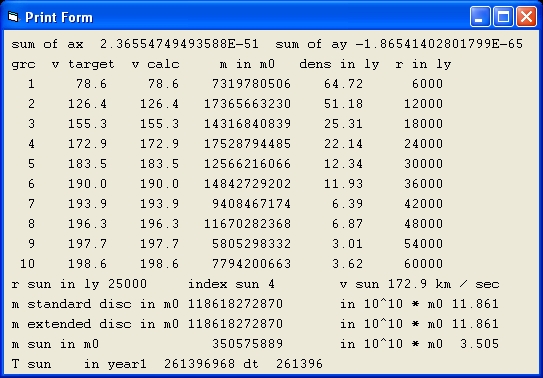543x378 pixels.
Task: Select v target value 190.0
Action: (87, 184)
